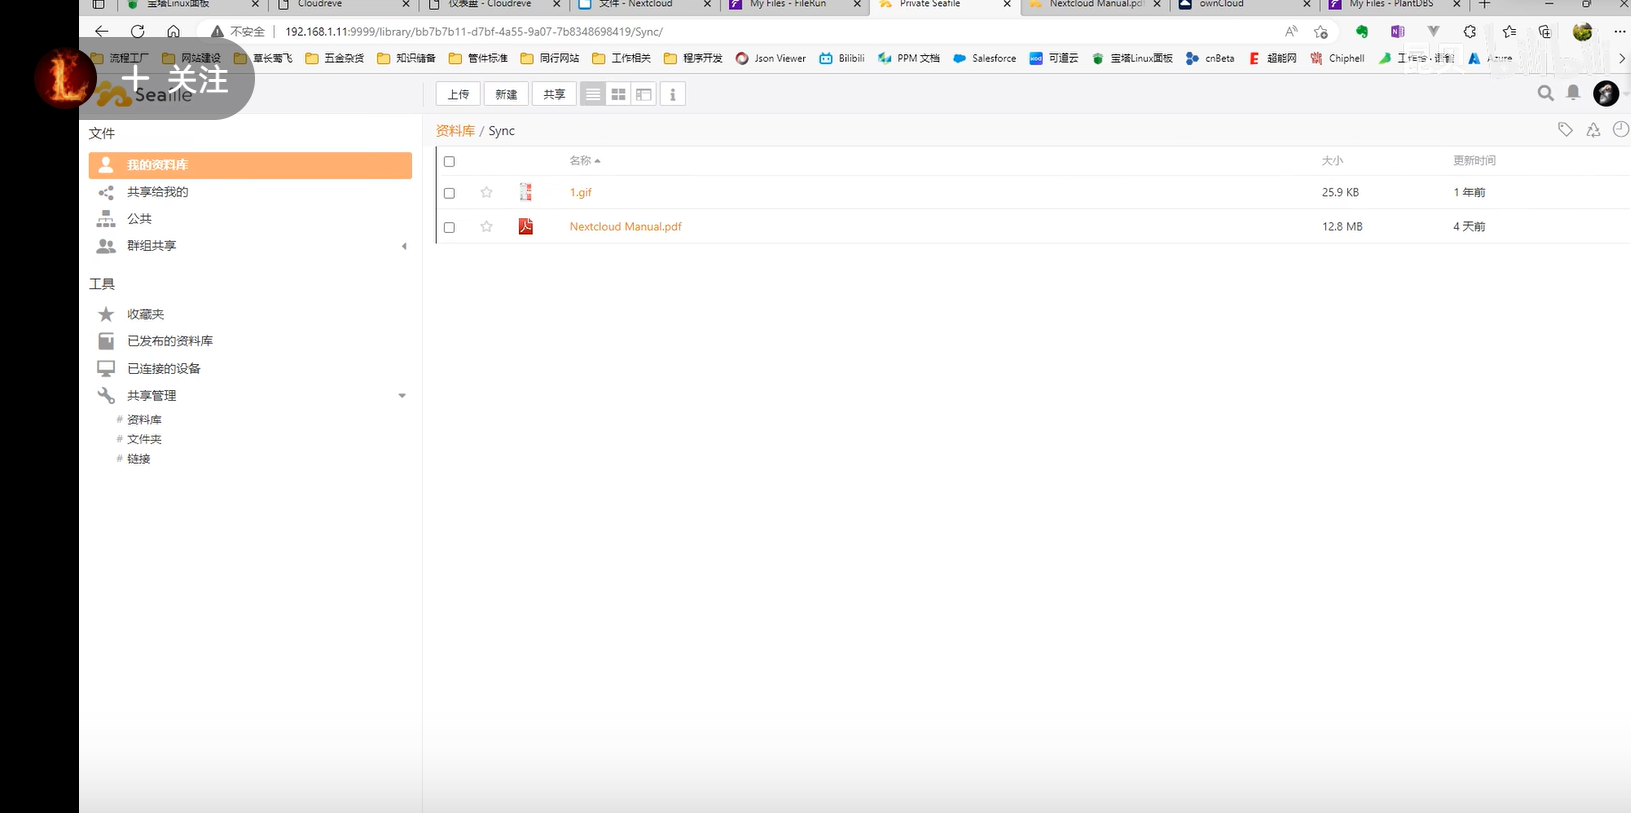Click the browser address bar URL

point(474,32)
